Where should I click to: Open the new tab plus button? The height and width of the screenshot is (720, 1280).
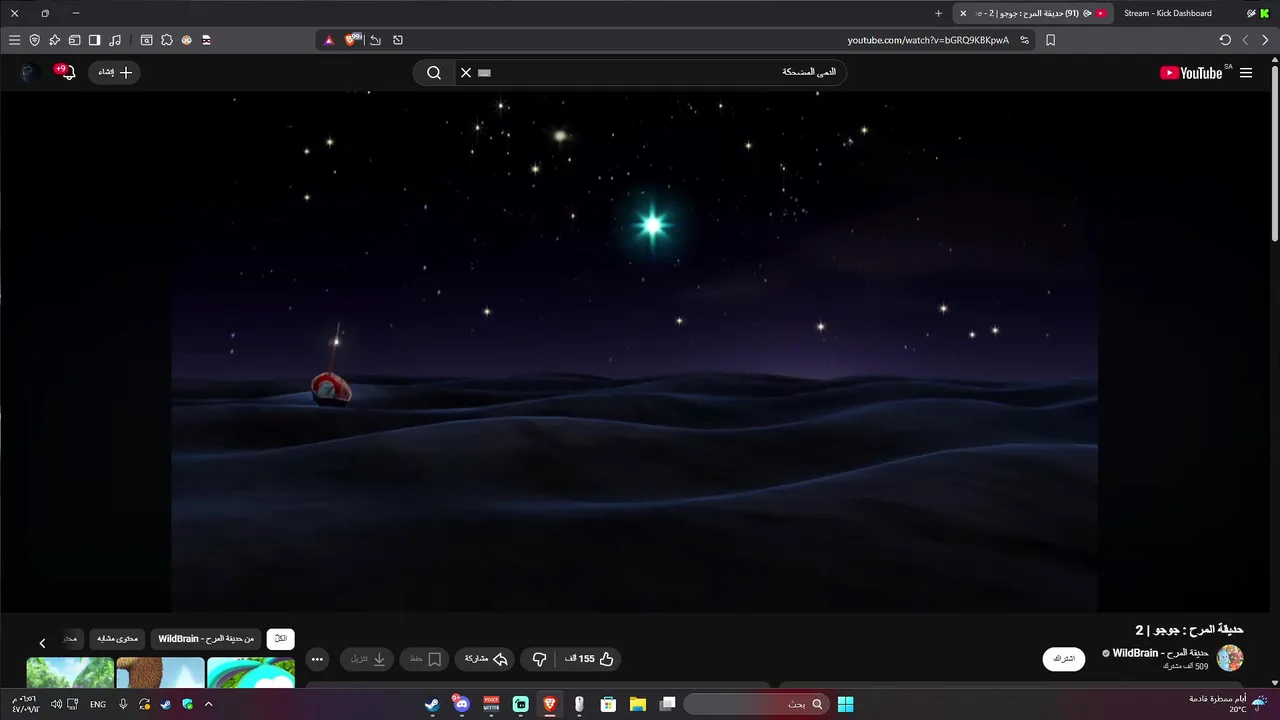point(938,13)
